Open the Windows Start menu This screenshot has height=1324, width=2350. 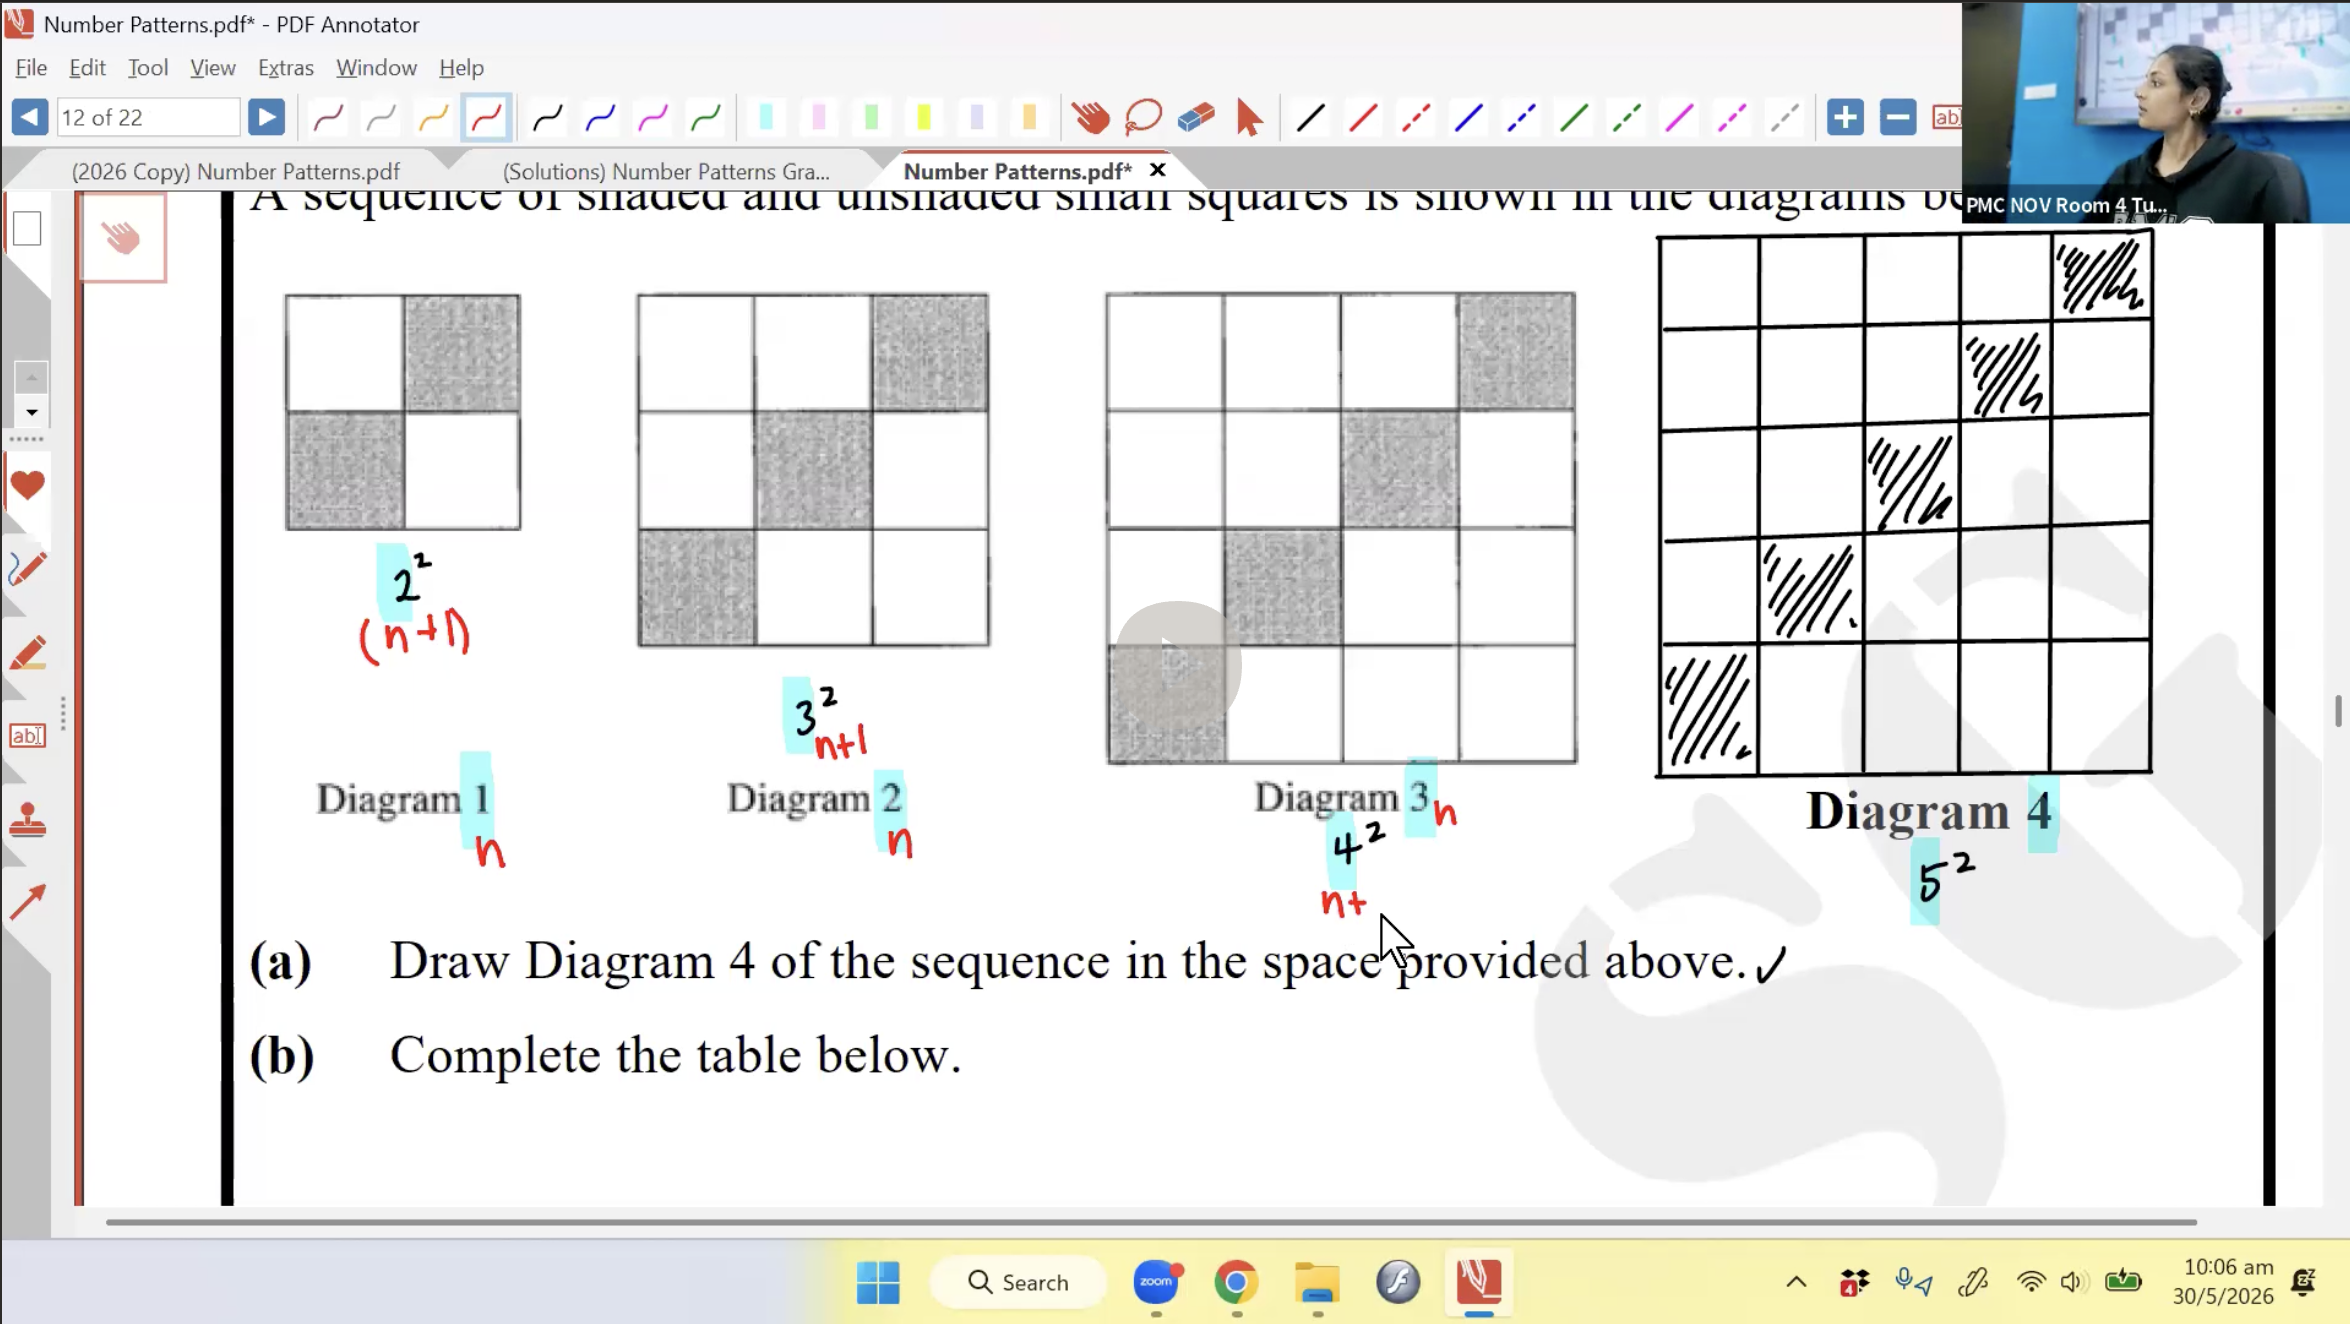click(878, 1282)
